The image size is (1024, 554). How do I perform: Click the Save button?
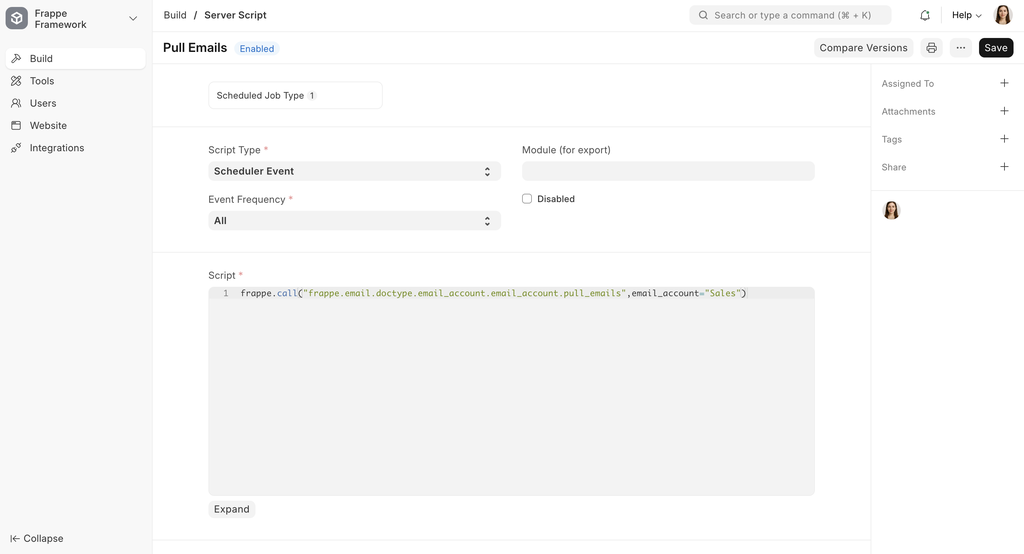click(x=995, y=48)
